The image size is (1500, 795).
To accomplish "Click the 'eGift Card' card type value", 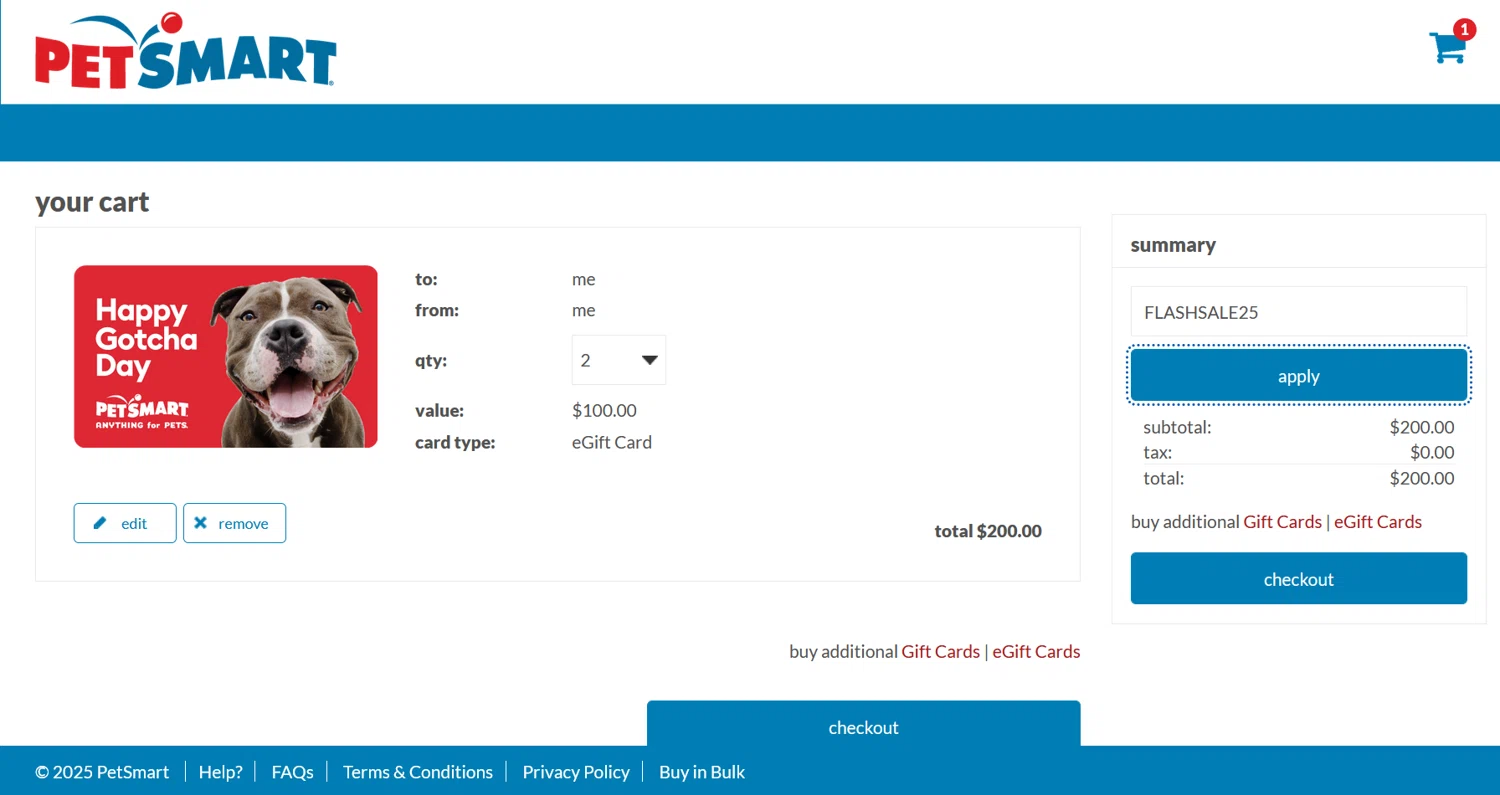I will coord(612,442).
